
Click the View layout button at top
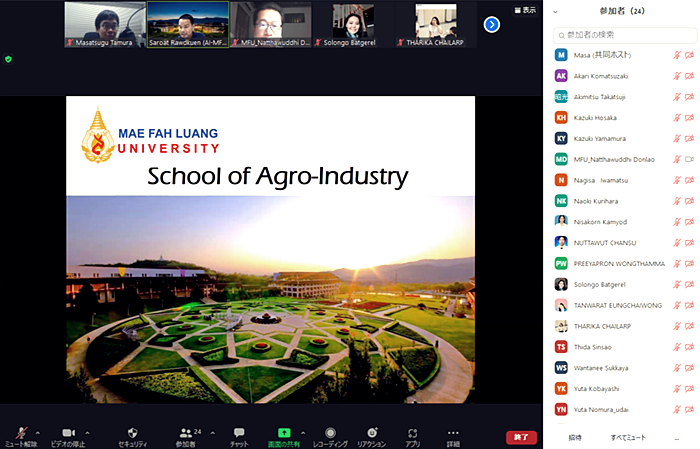coord(525,10)
